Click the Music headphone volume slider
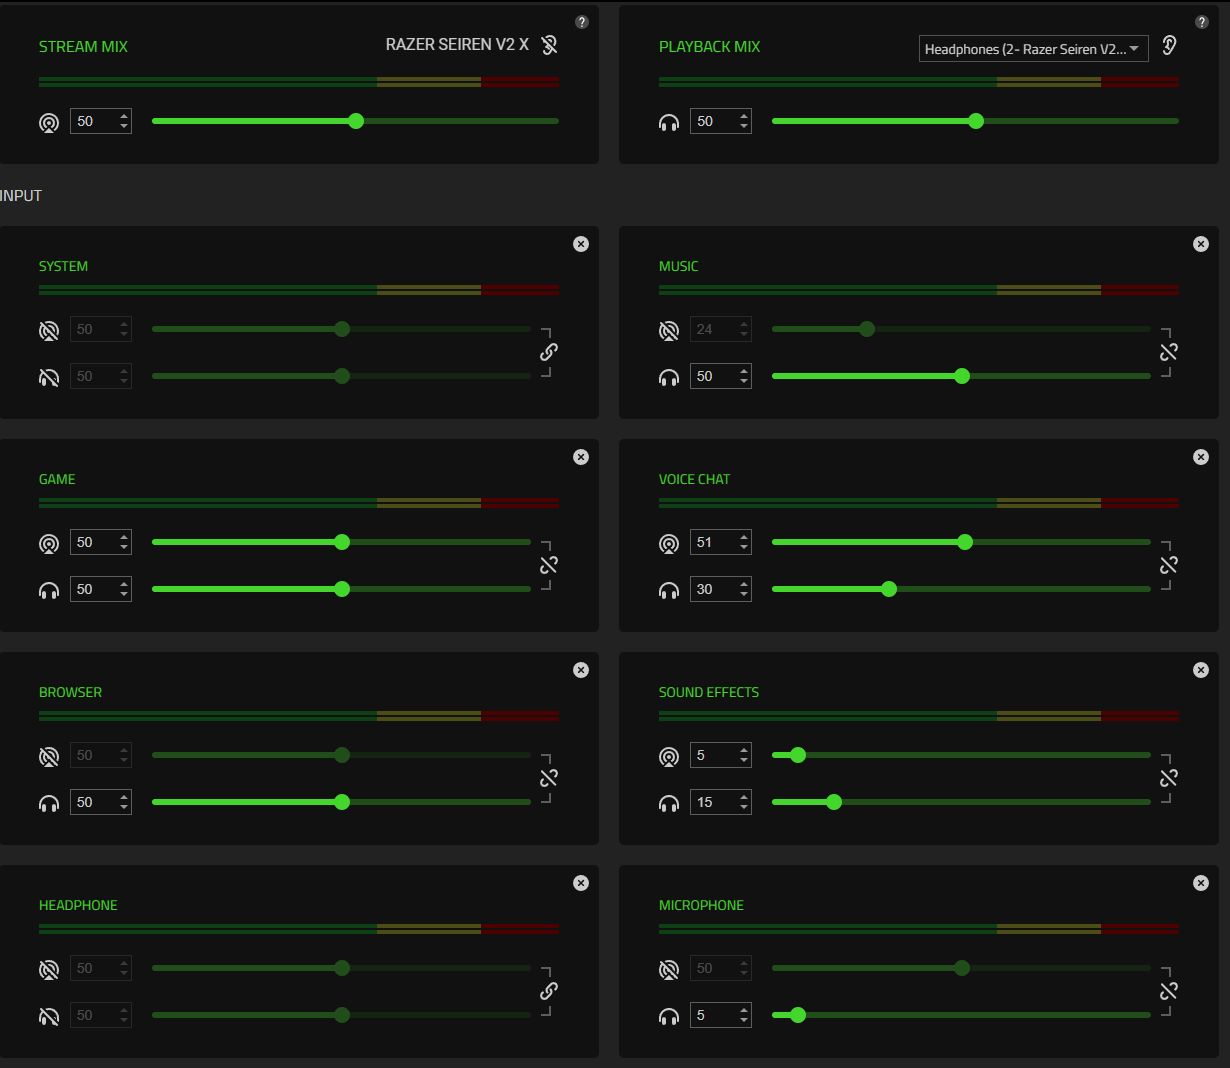The image size is (1230, 1068). tap(961, 376)
